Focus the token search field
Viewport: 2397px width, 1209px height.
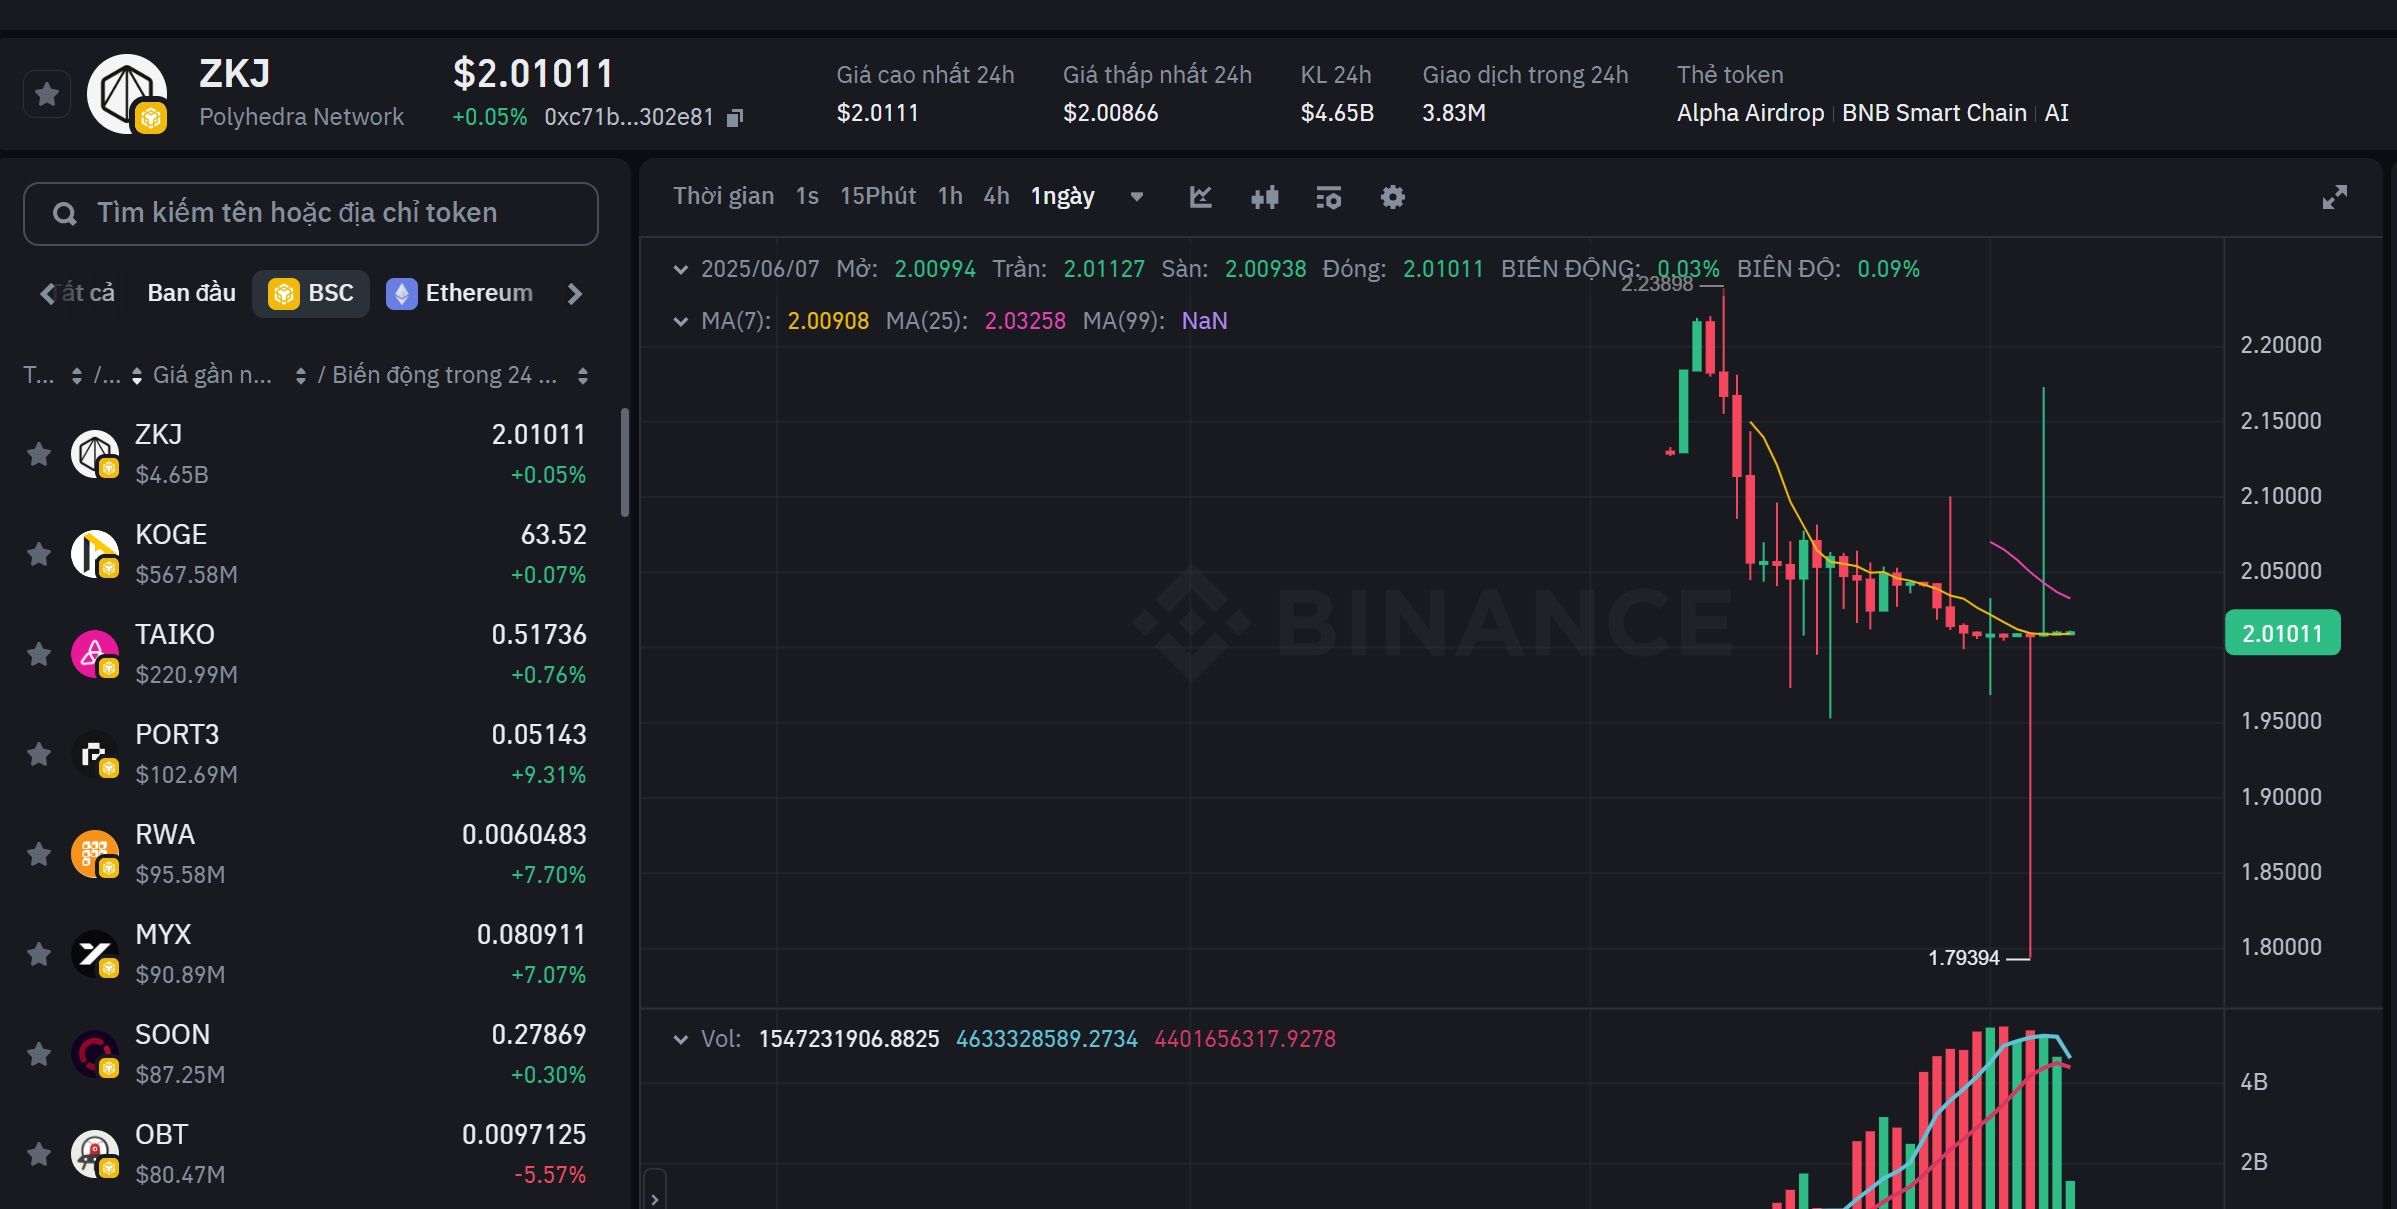pos(311,213)
